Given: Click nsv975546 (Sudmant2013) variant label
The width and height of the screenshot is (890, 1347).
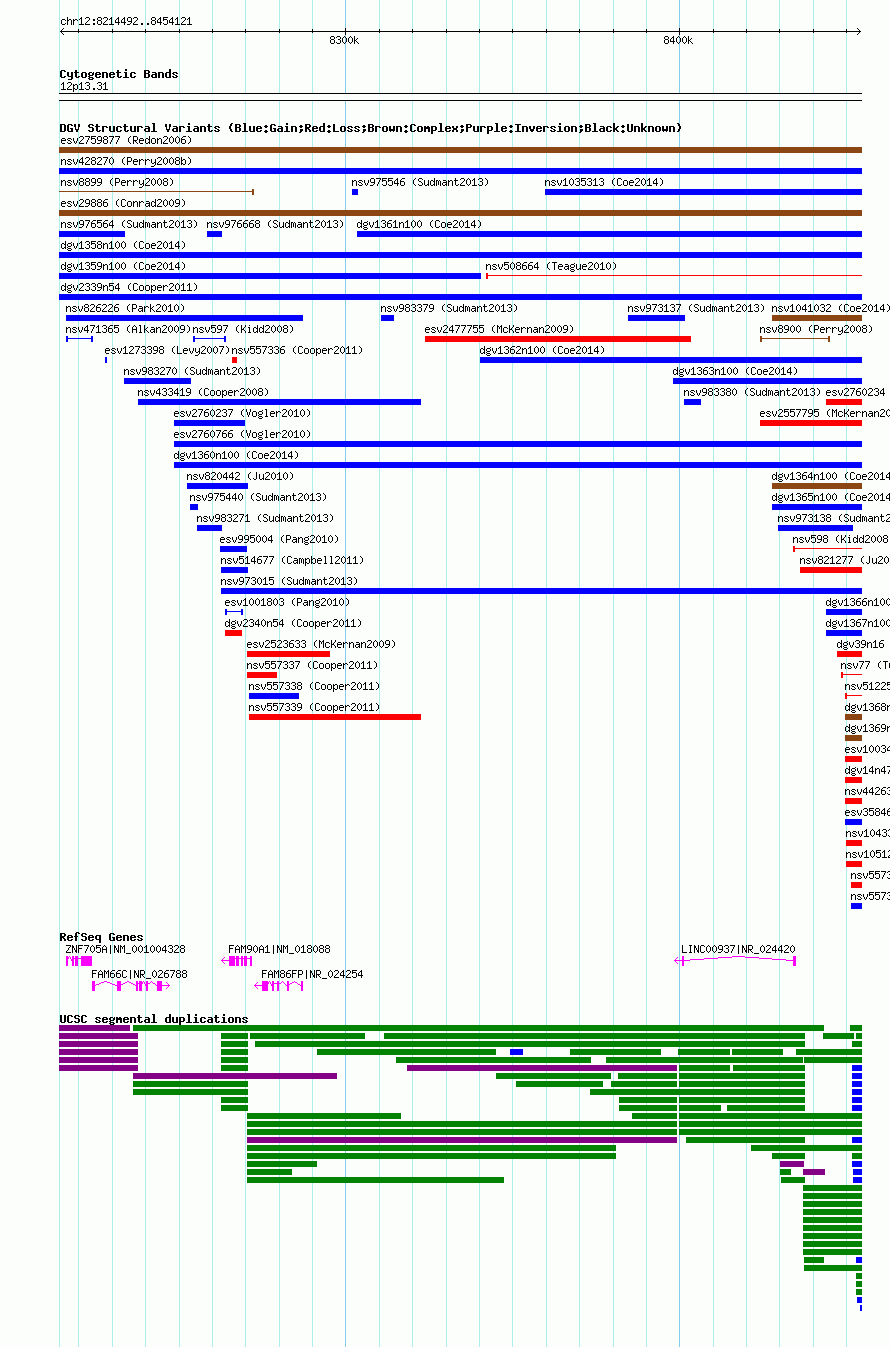Looking at the screenshot, I should (x=420, y=182).
